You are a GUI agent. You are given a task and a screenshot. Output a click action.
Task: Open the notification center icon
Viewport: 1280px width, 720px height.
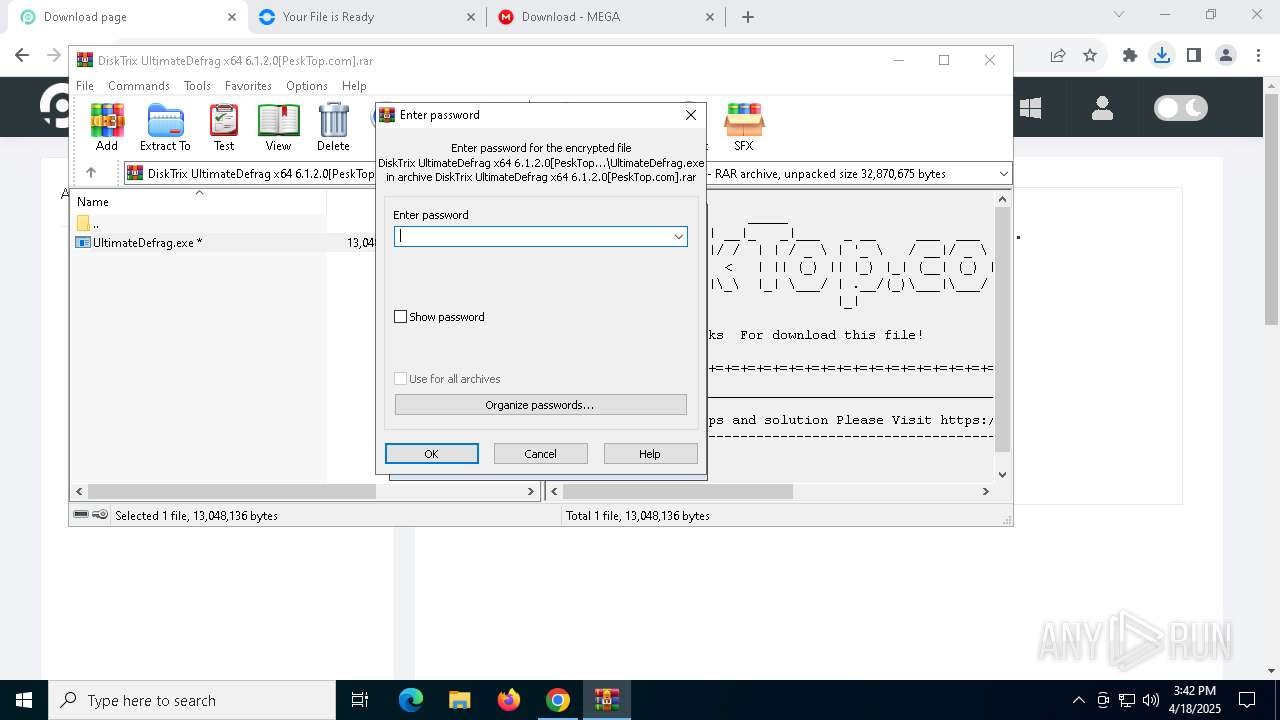(x=1247, y=700)
